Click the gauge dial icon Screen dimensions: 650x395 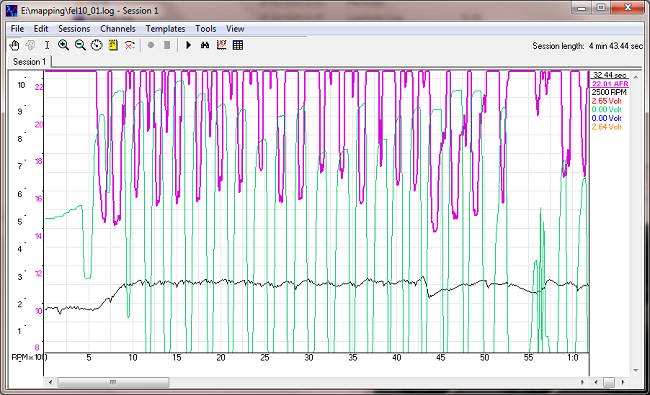tap(97, 45)
